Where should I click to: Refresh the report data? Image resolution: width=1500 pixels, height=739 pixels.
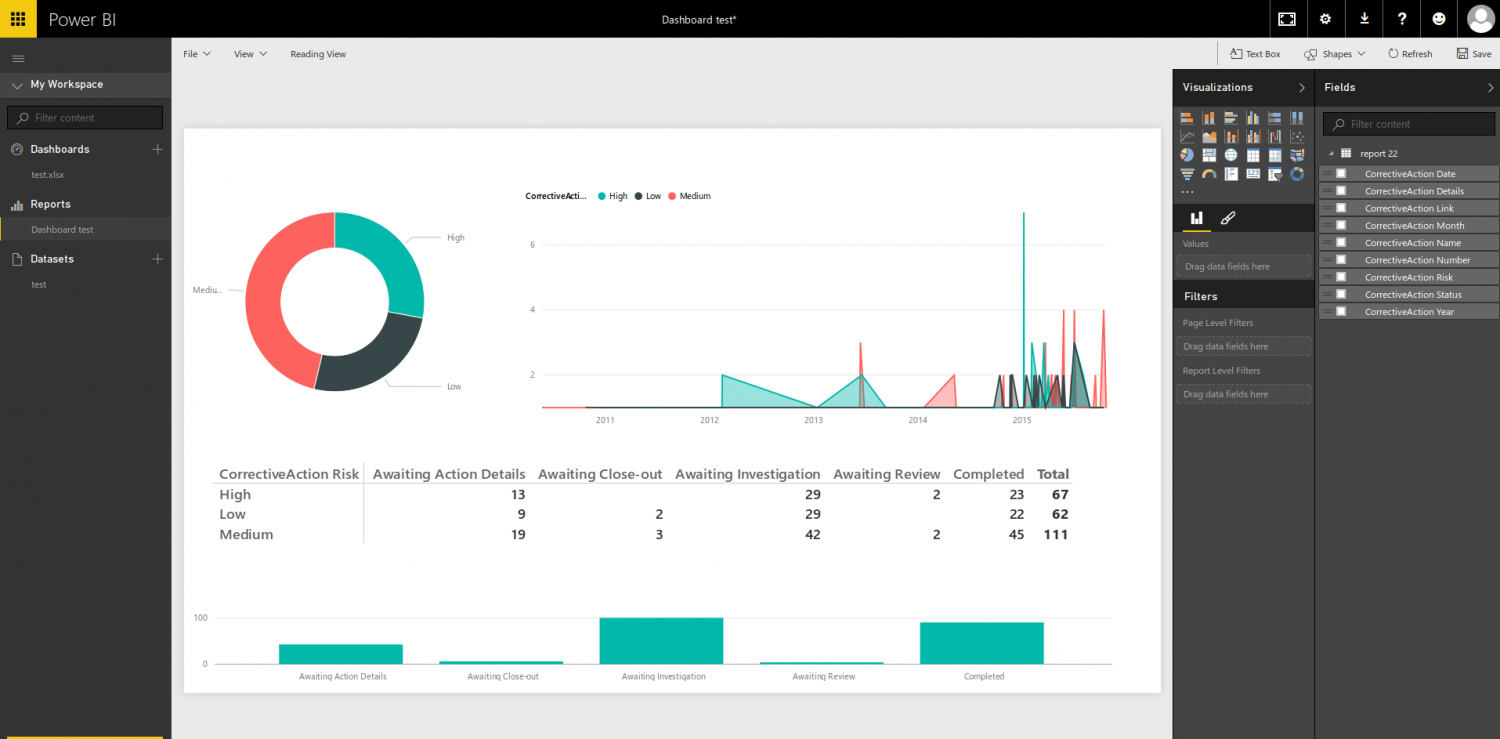1410,53
